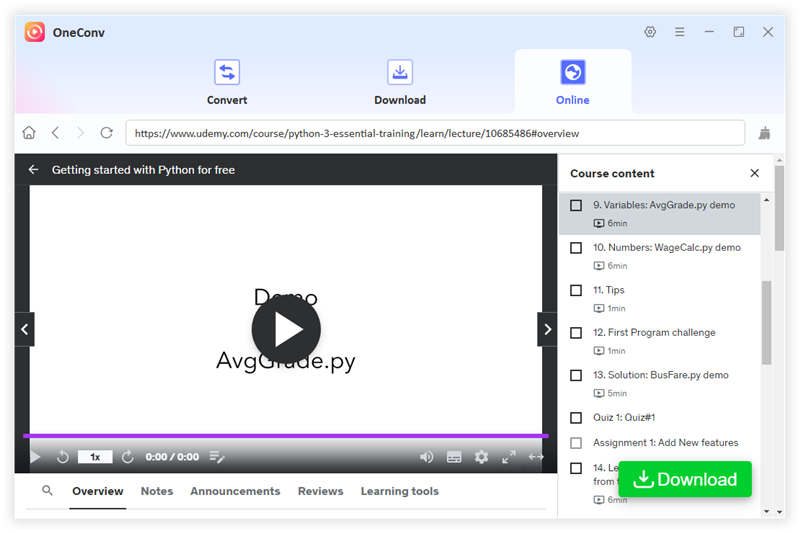Open the Learning tools tab
The height and width of the screenshot is (533, 800).
(x=399, y=491)
